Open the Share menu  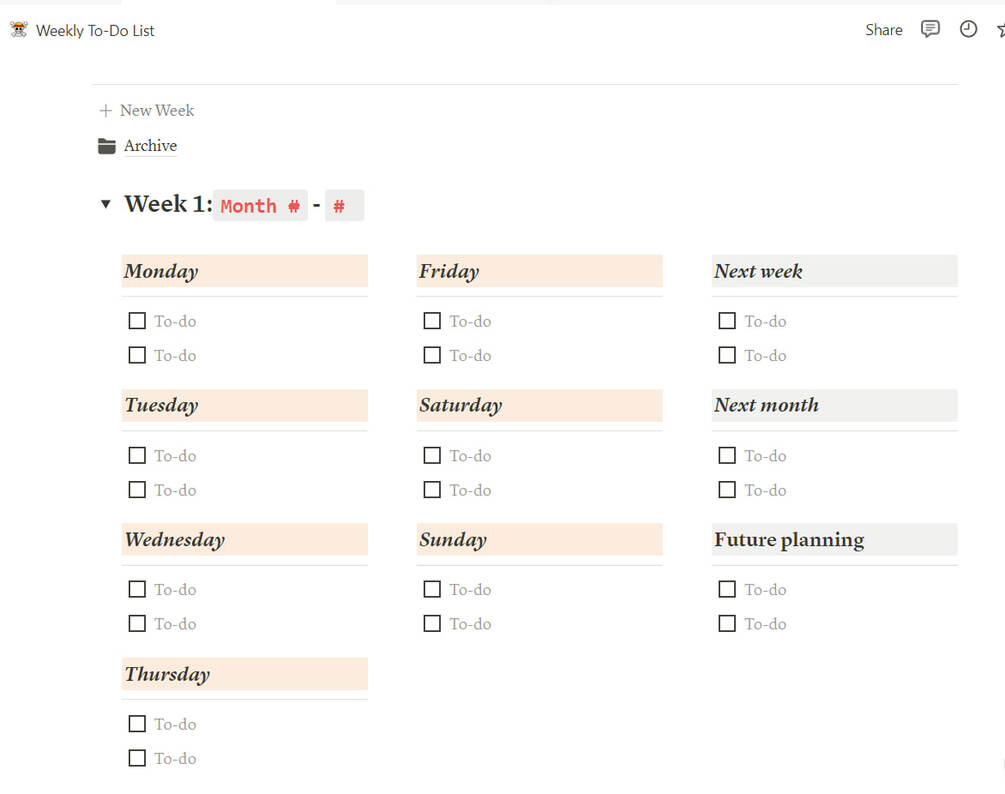(884, 30)
